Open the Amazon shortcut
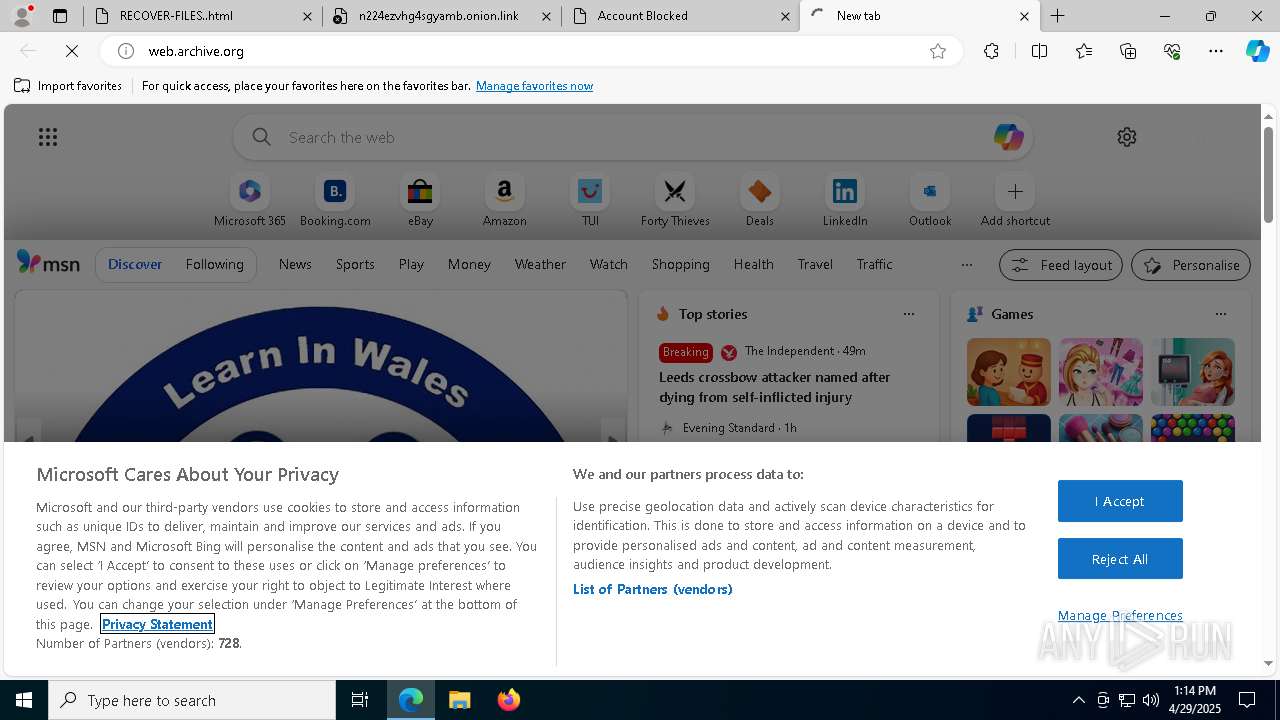 [x=504, y=201]
